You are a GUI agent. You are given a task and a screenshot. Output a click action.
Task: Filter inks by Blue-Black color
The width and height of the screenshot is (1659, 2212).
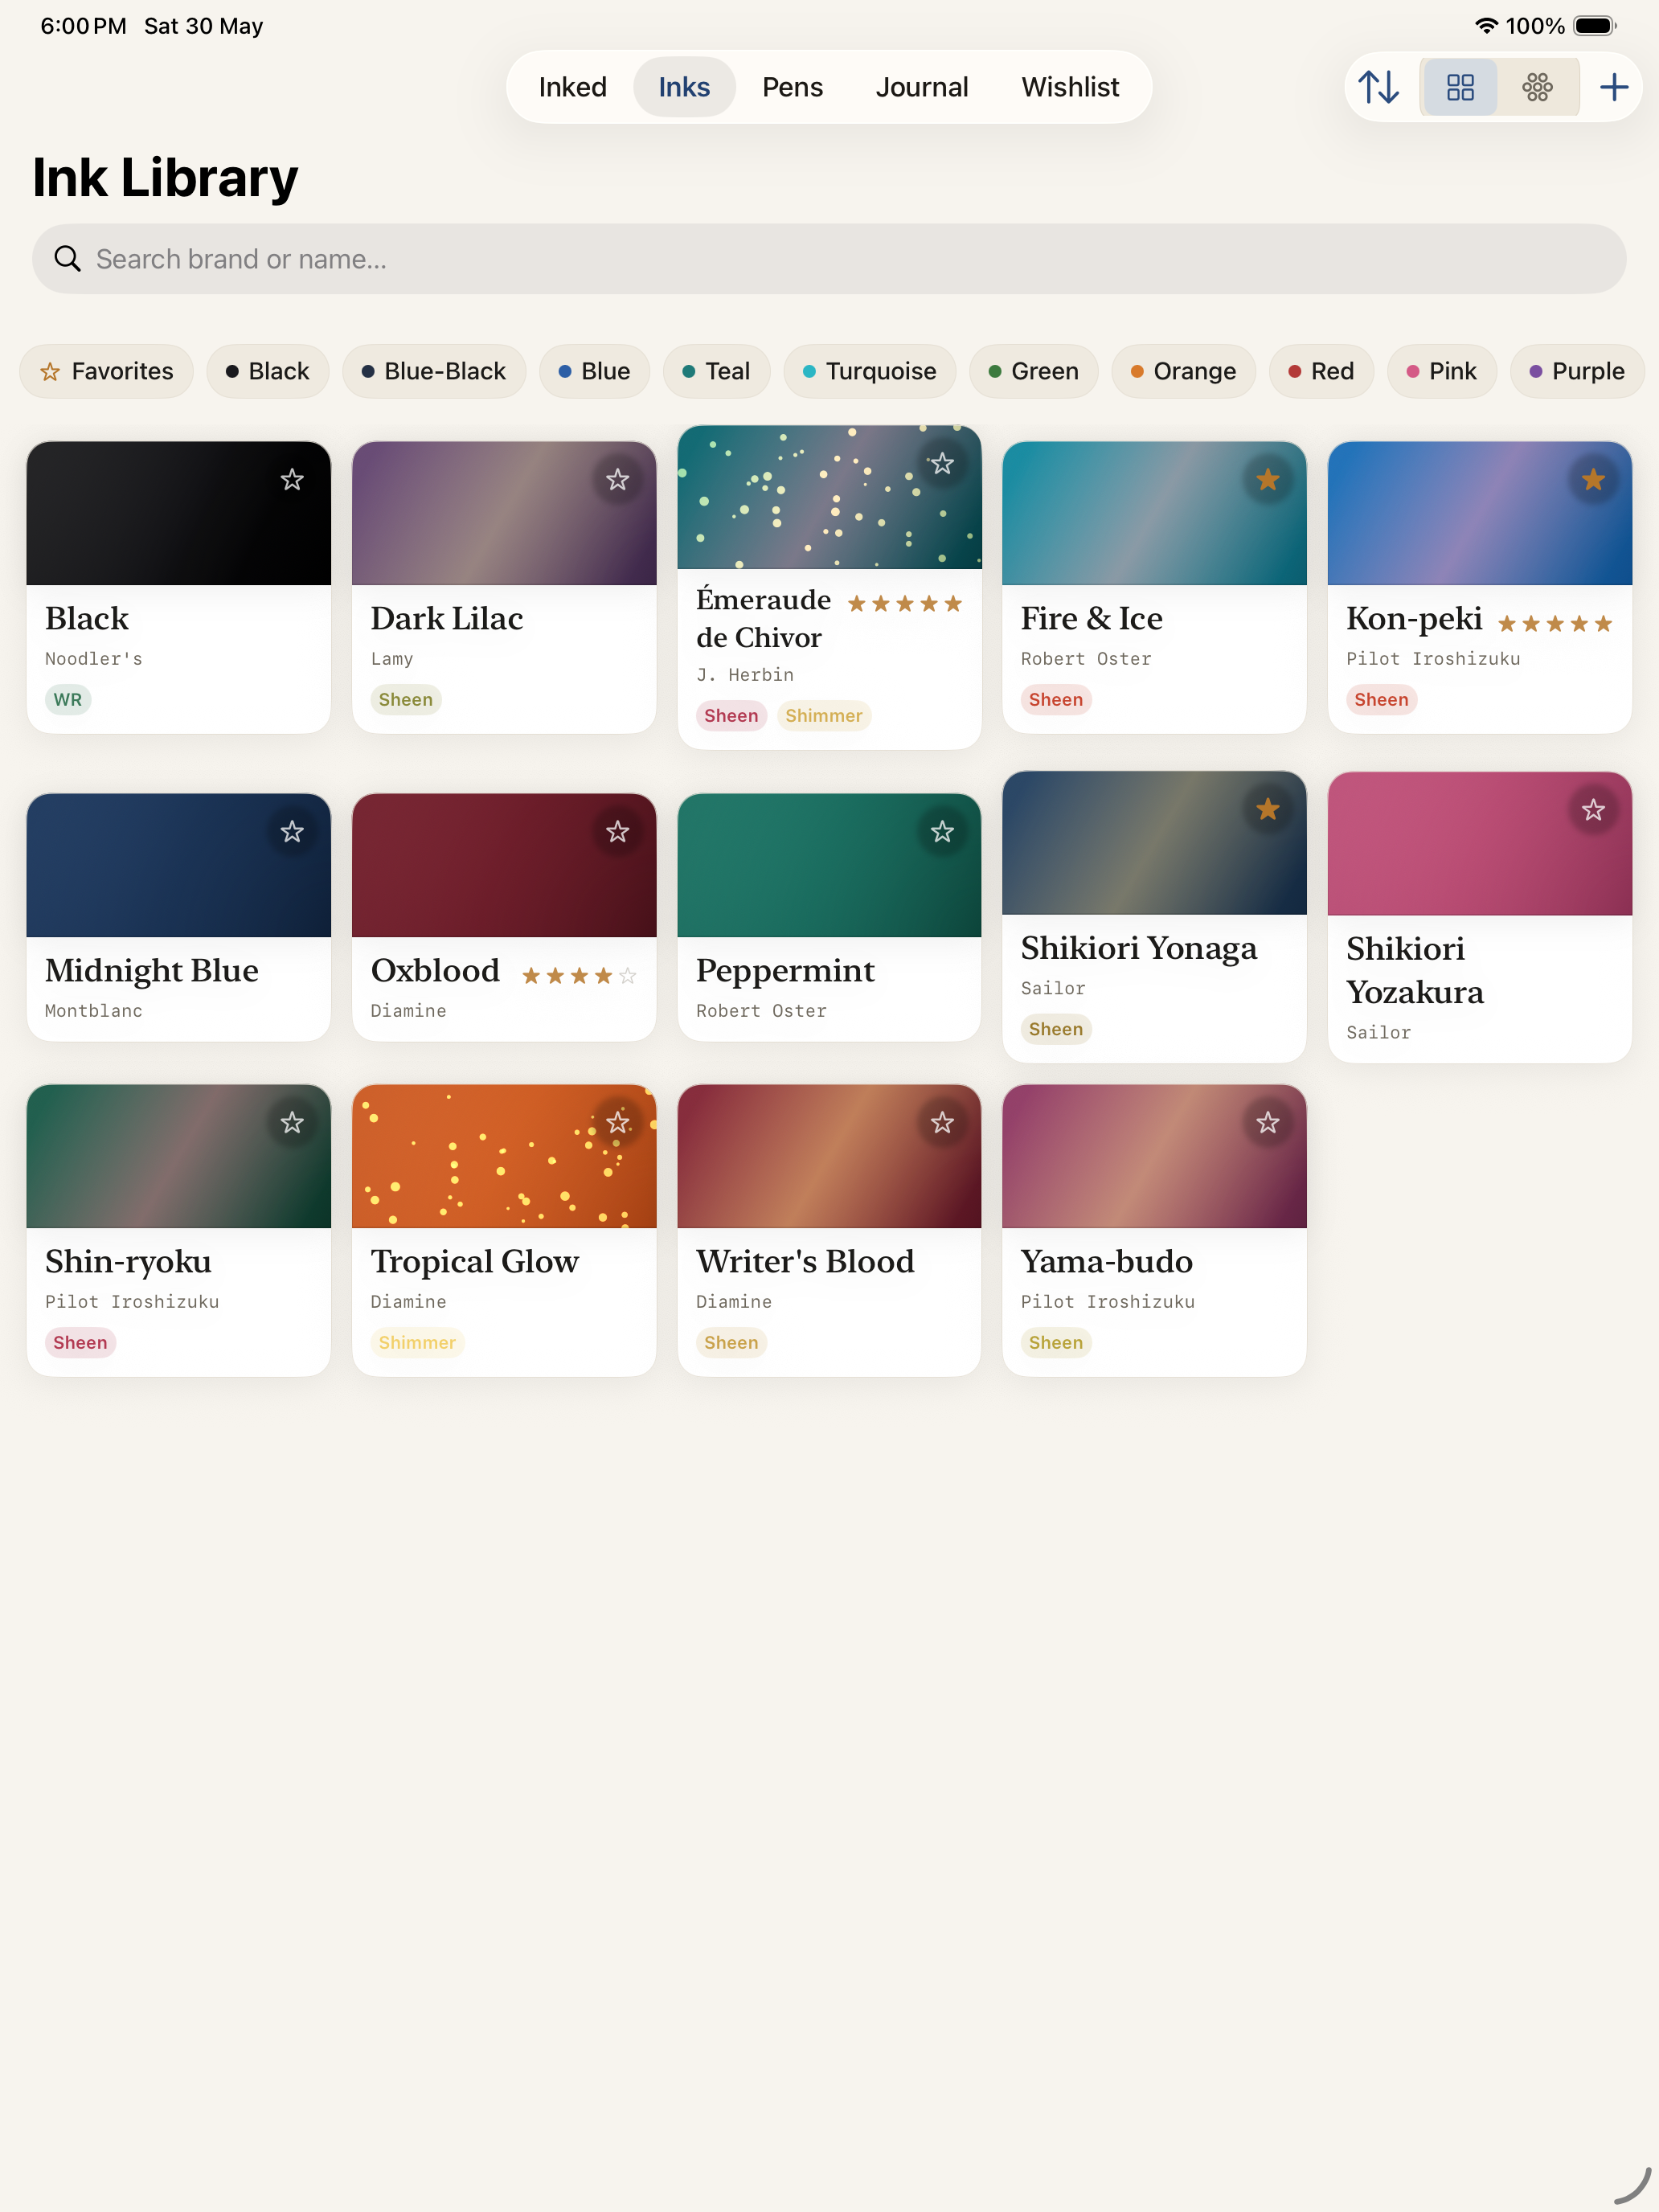[x=434, y=371]
